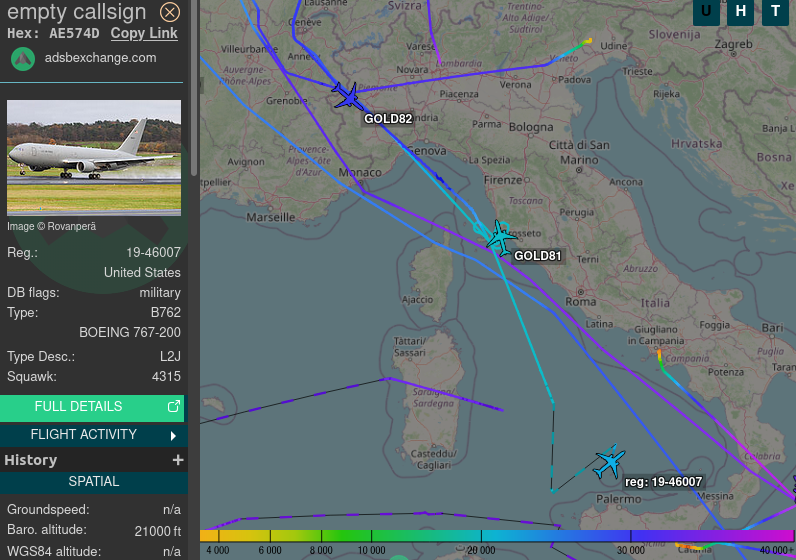Click the BOEING 767-200 text
This screenshot has width=796, height=560.
tap(130, 333)
